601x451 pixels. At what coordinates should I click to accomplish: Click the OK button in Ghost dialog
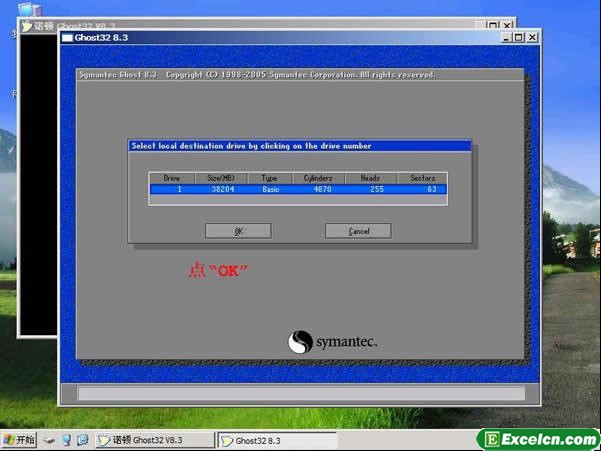tap(238, 231)
